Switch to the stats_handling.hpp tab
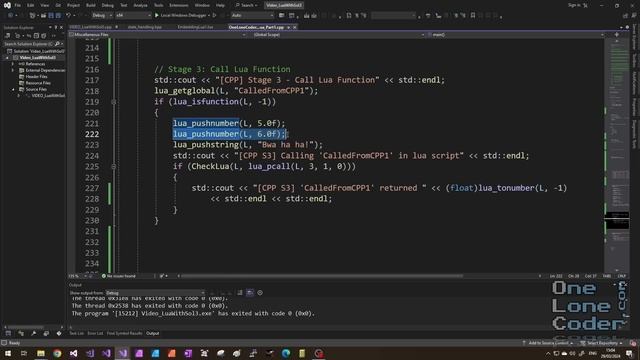This screenshot has height=360, width=640. (144, 27)
